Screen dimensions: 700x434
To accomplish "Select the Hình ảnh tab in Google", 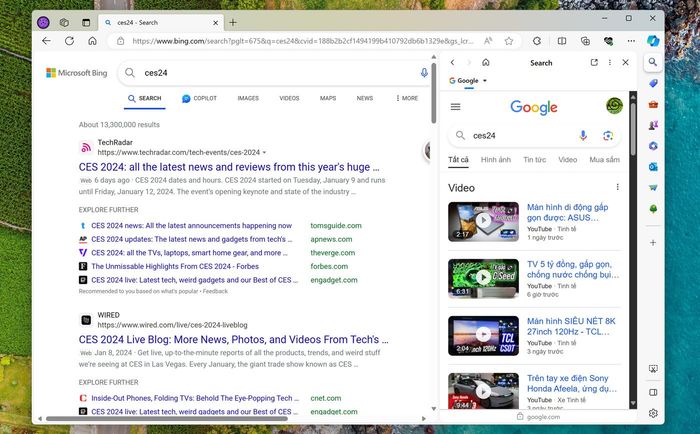I will click(496, 160).
